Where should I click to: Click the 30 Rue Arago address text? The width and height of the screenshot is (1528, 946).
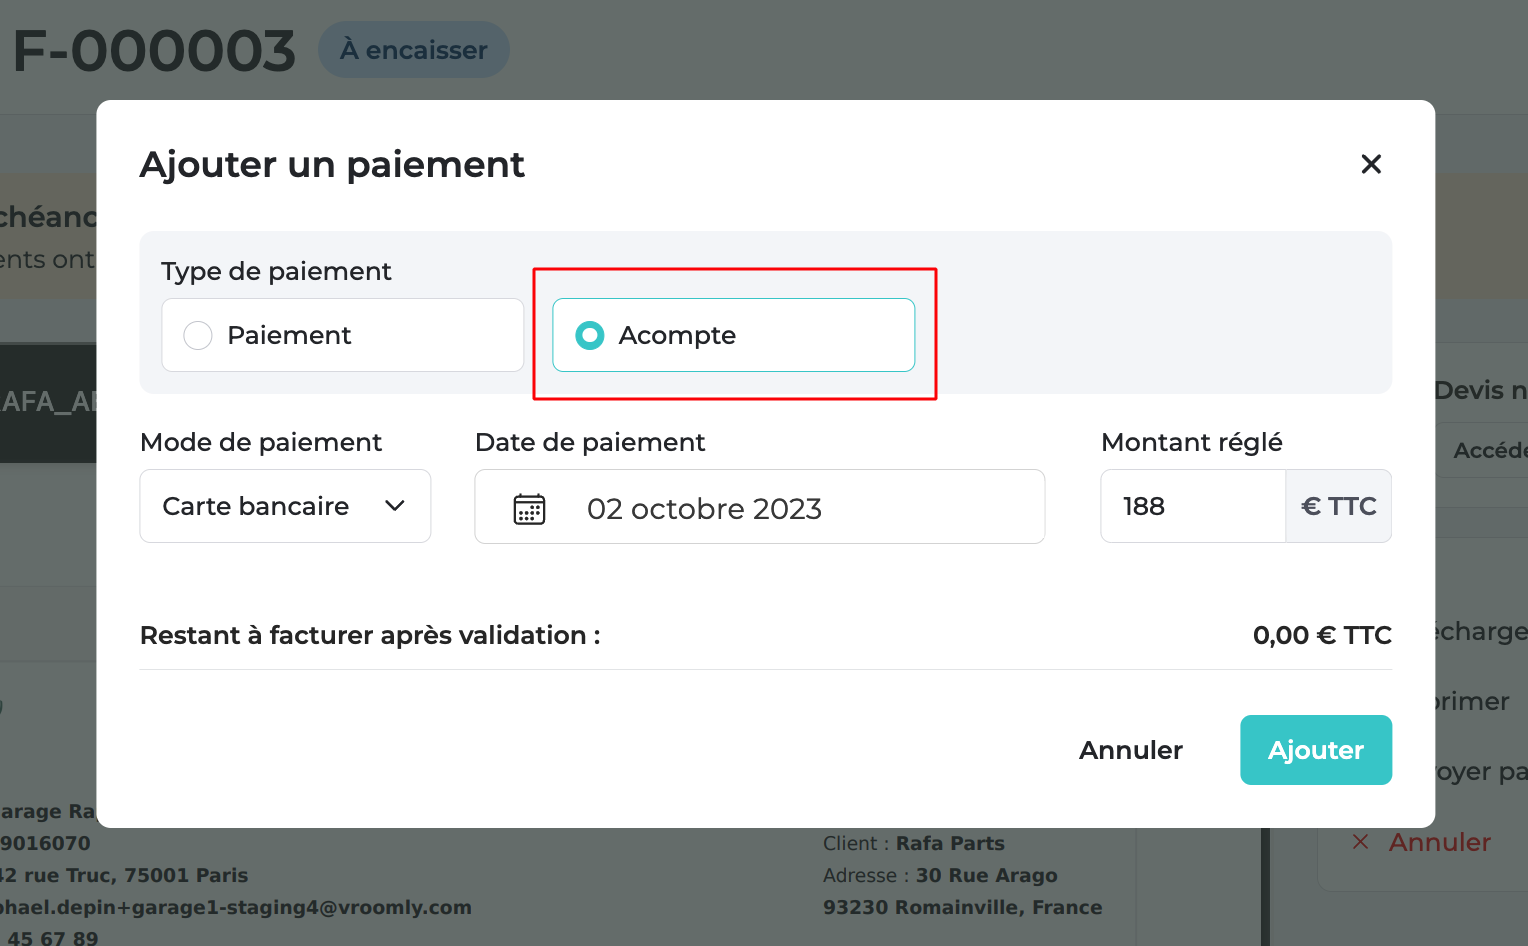point(986,875)
